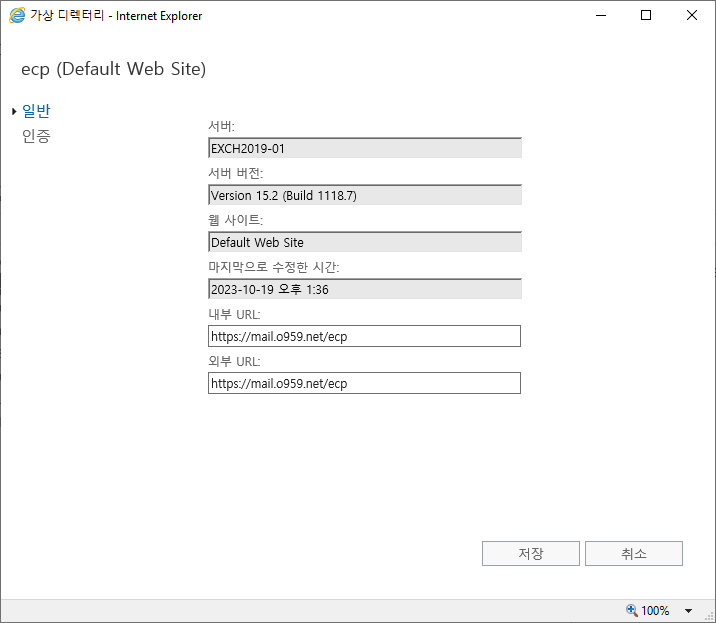The width and height of the screenshot is (716, 623).
Task: Click the 서버: label
Action: [x=221, y=126]
